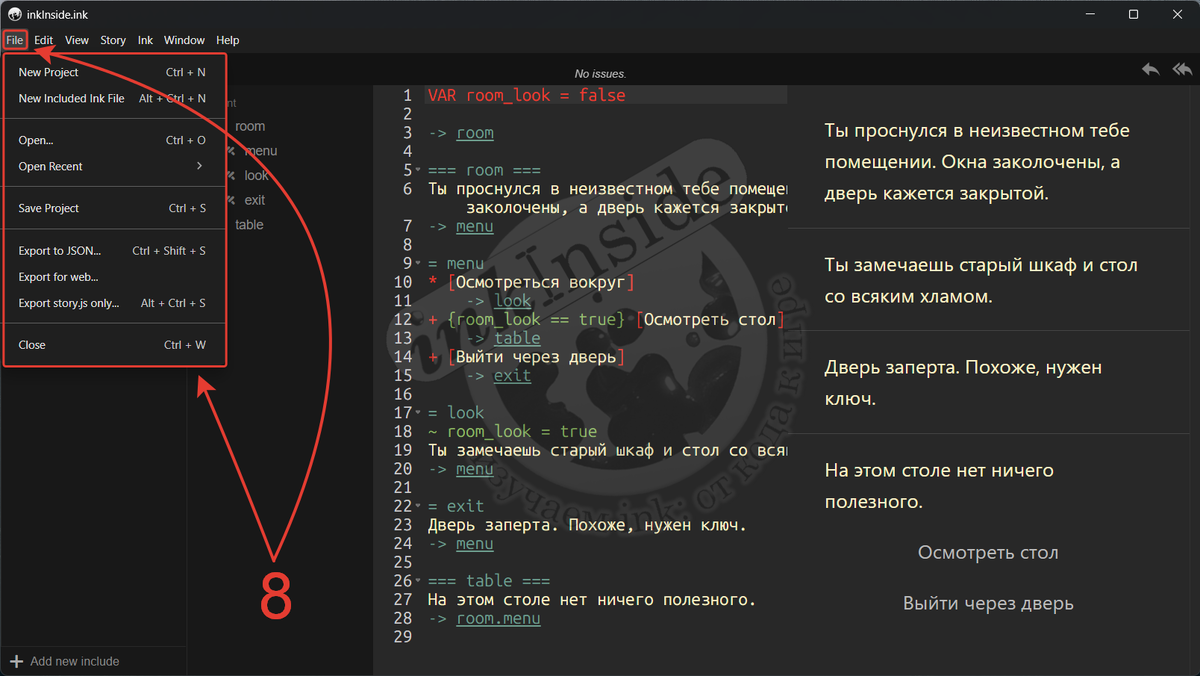Click editor line 'На этом столе нет ничего полезного.'
Viewport: 1200px width, 676px height.
(592, 599)
